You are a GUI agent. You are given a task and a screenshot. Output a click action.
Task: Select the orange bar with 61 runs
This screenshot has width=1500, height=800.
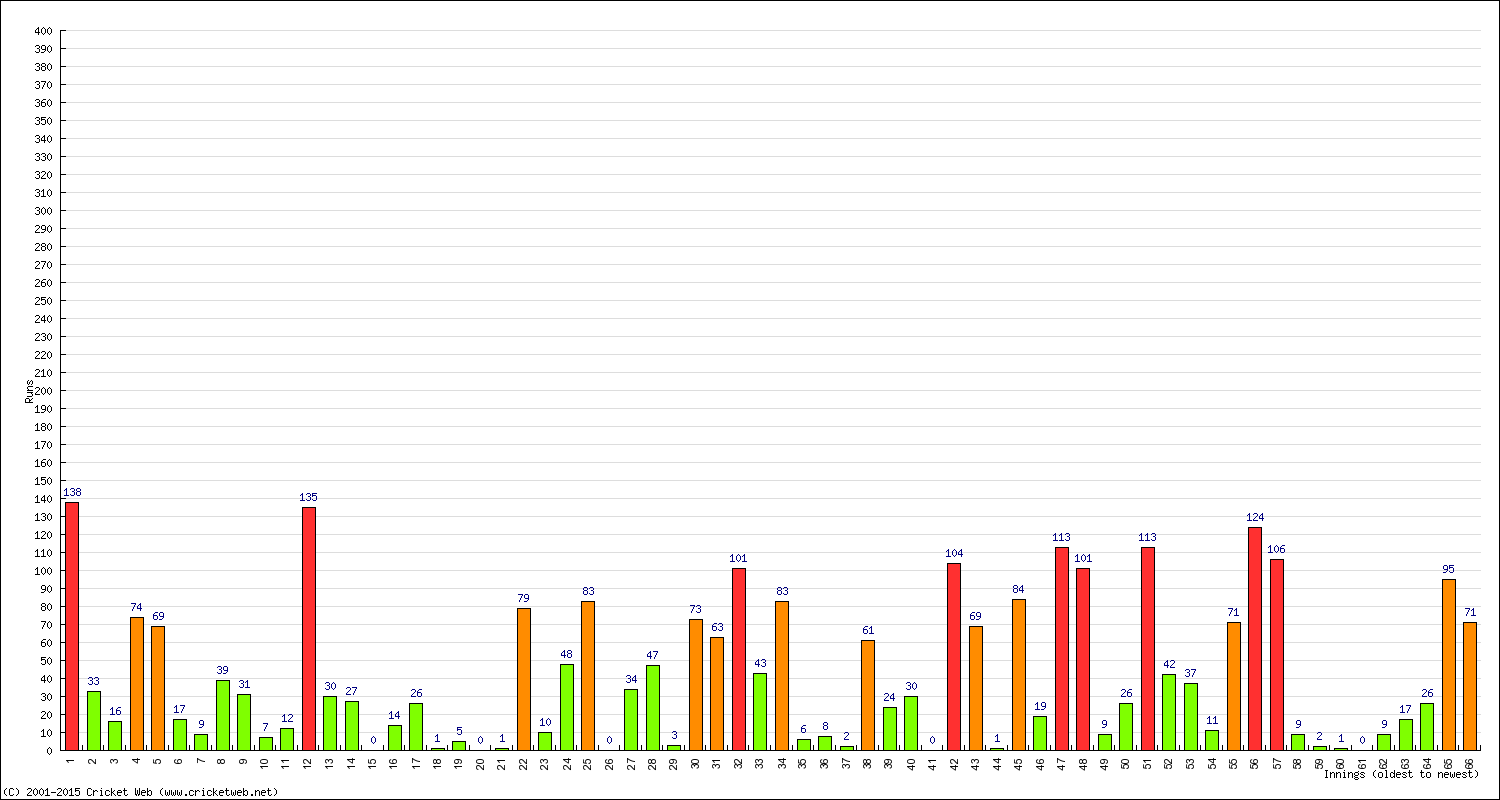point(868,696)
